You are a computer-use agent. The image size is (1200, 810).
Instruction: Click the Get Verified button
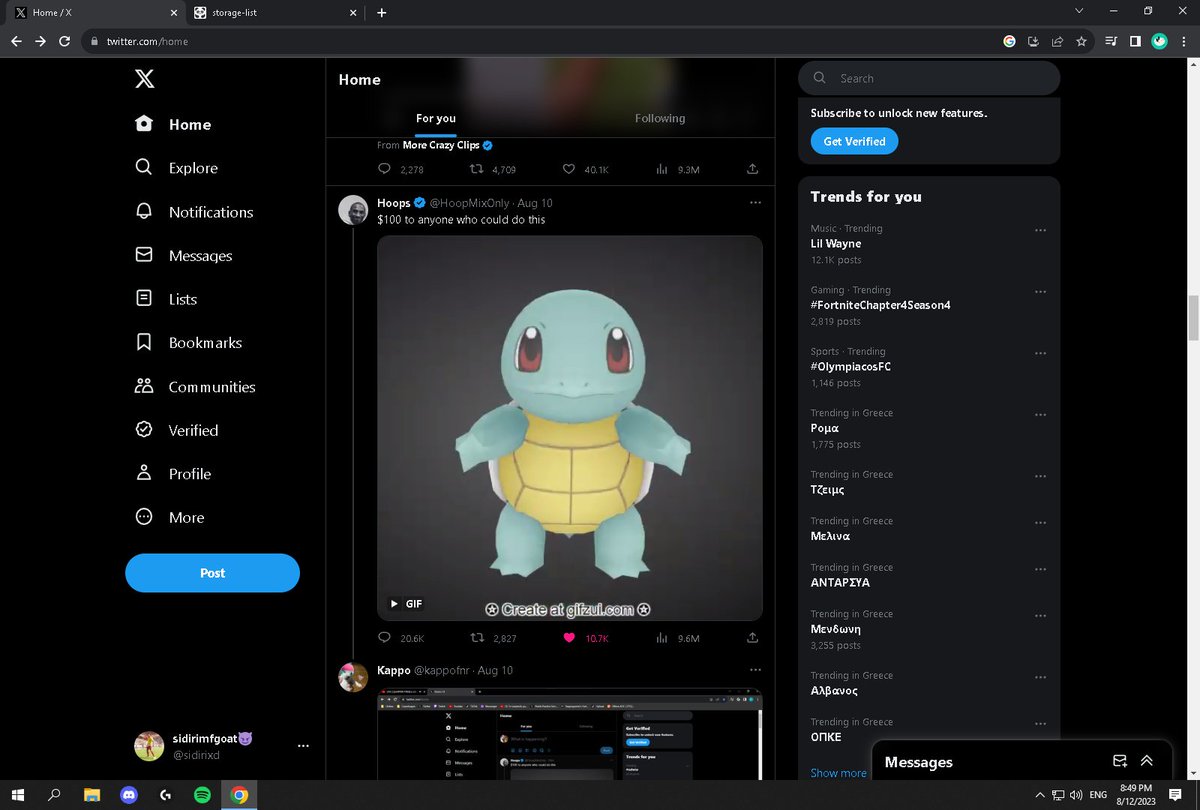coord(854,142)
